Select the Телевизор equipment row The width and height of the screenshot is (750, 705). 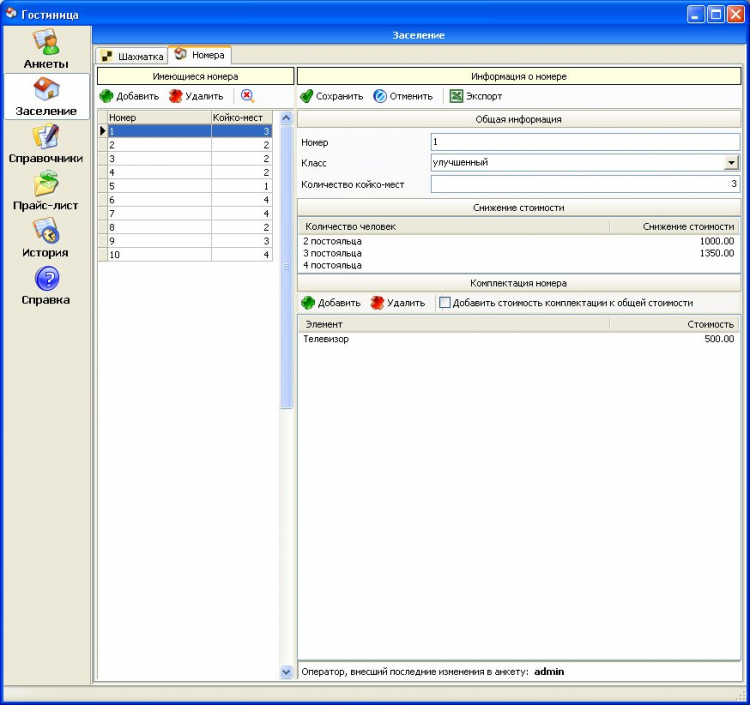(519, 339)
